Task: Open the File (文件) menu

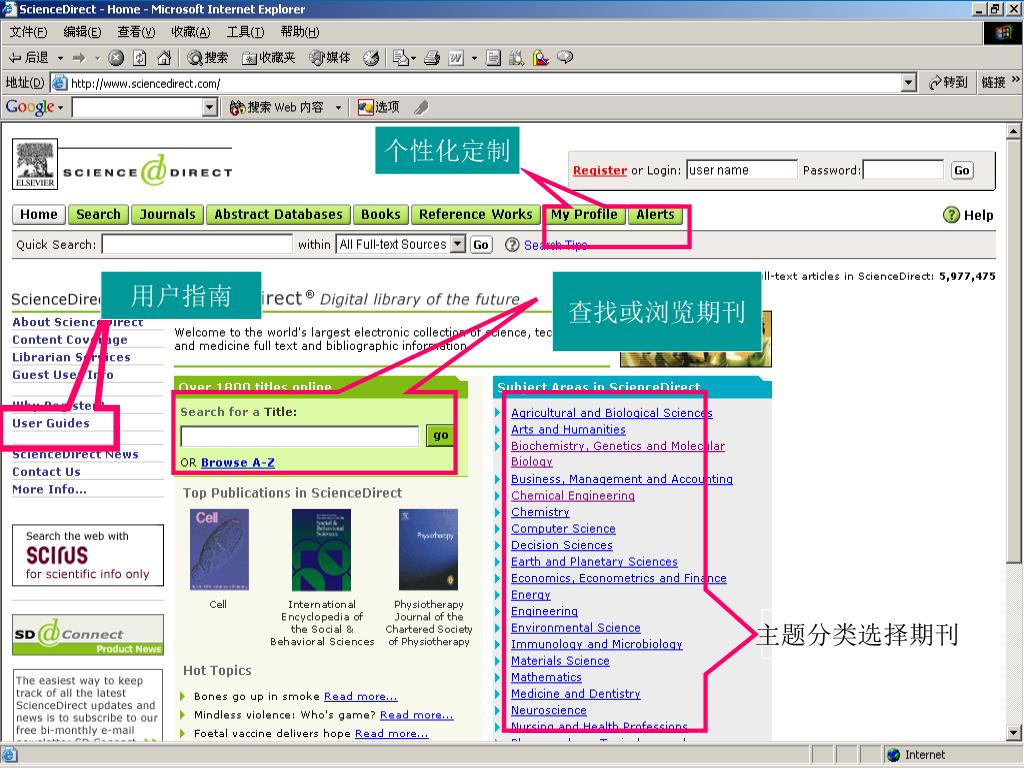Action: pyautogui.click(x=28, y=32)
